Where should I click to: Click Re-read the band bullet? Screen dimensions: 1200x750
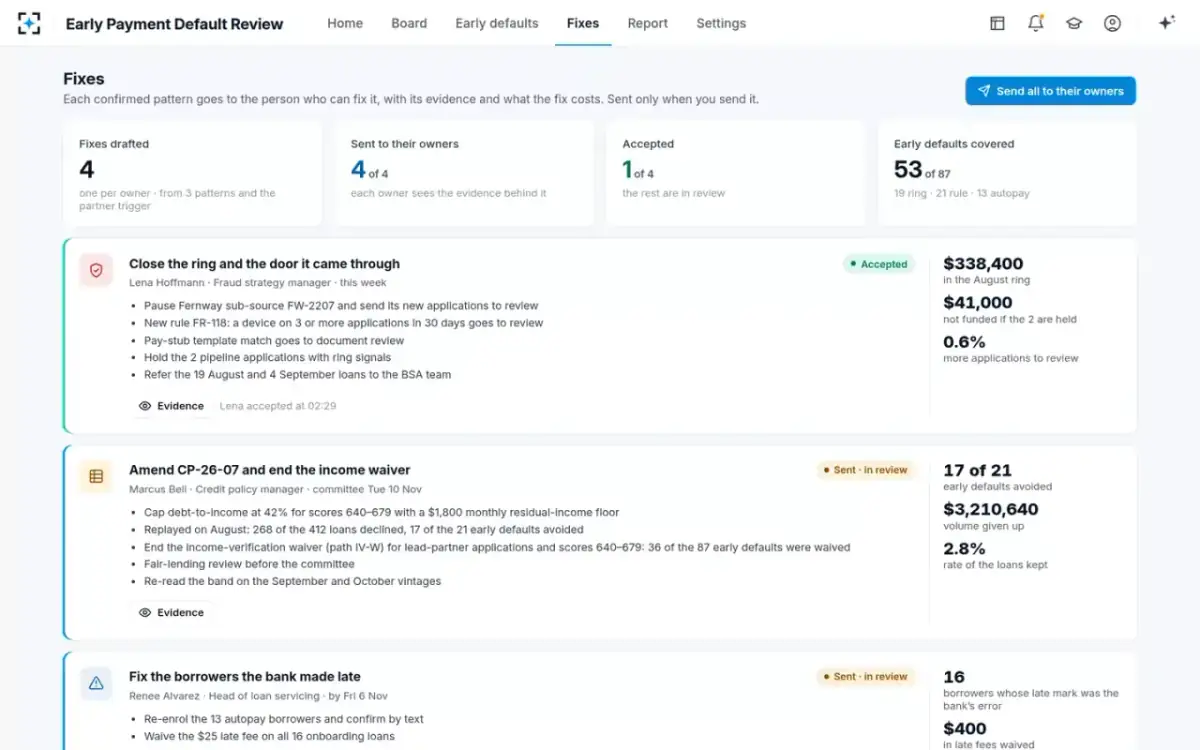point(292,581)
